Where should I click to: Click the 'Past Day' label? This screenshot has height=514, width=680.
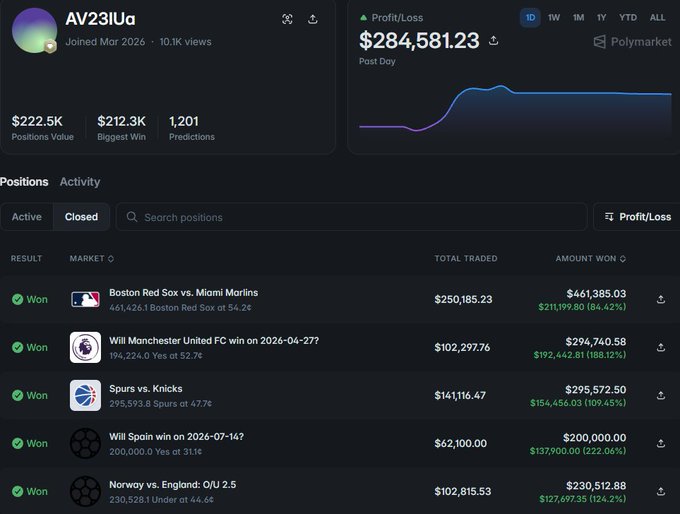coord(377,61)
